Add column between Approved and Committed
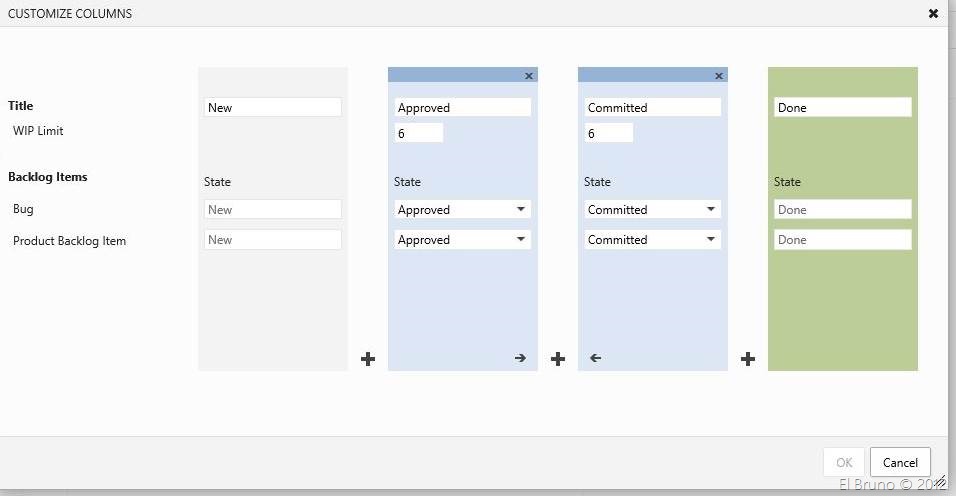 pyautogui.click(x=558, y=359)
